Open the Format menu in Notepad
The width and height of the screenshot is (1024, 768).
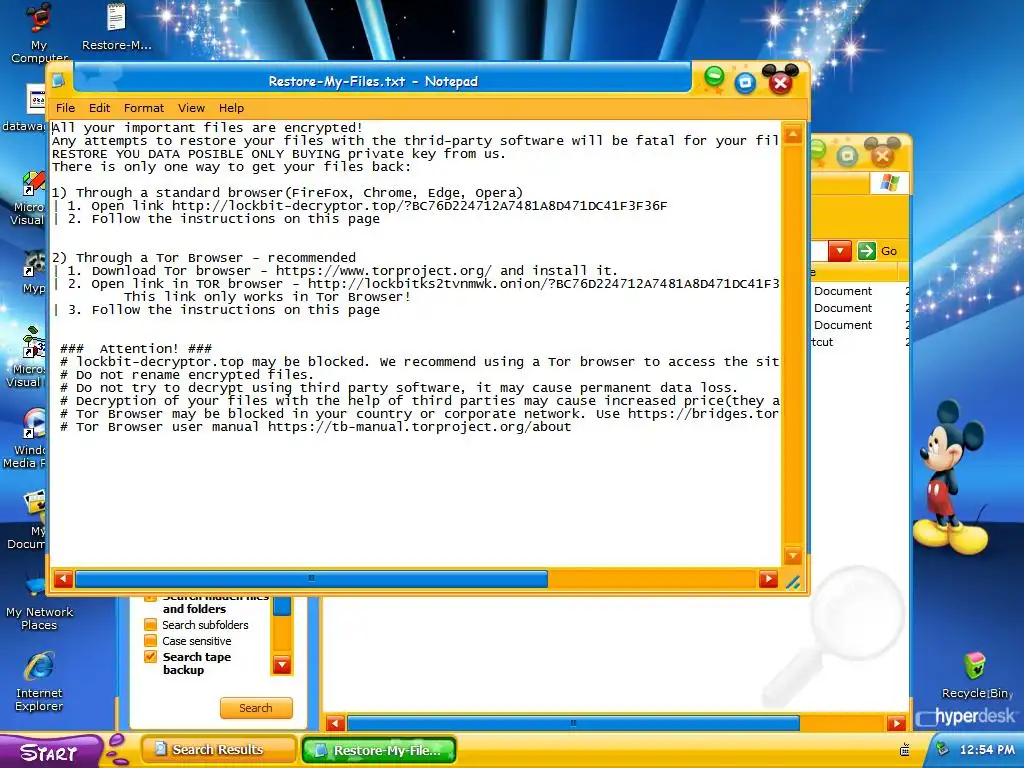144,108
